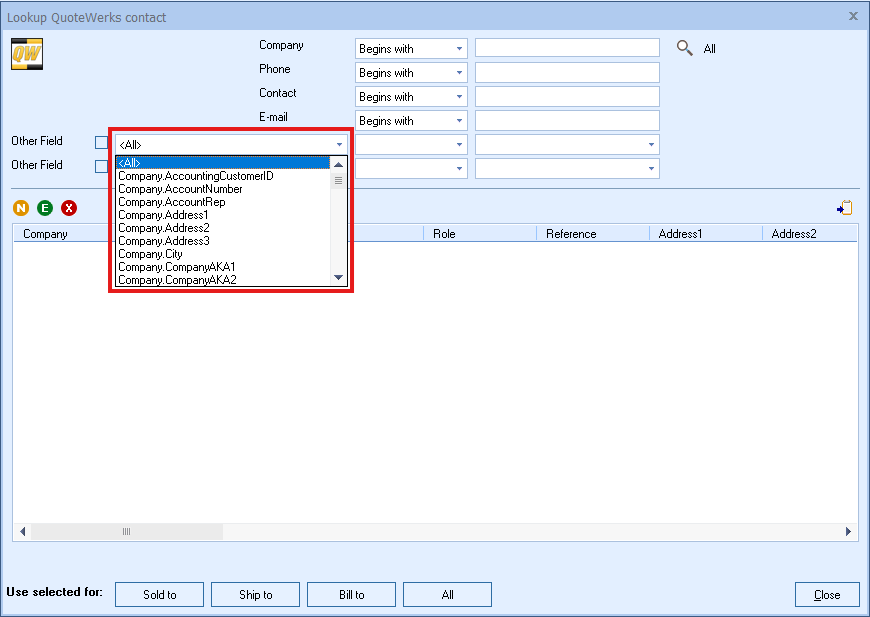Choose Company.Address2 from the list

(223, 227)
